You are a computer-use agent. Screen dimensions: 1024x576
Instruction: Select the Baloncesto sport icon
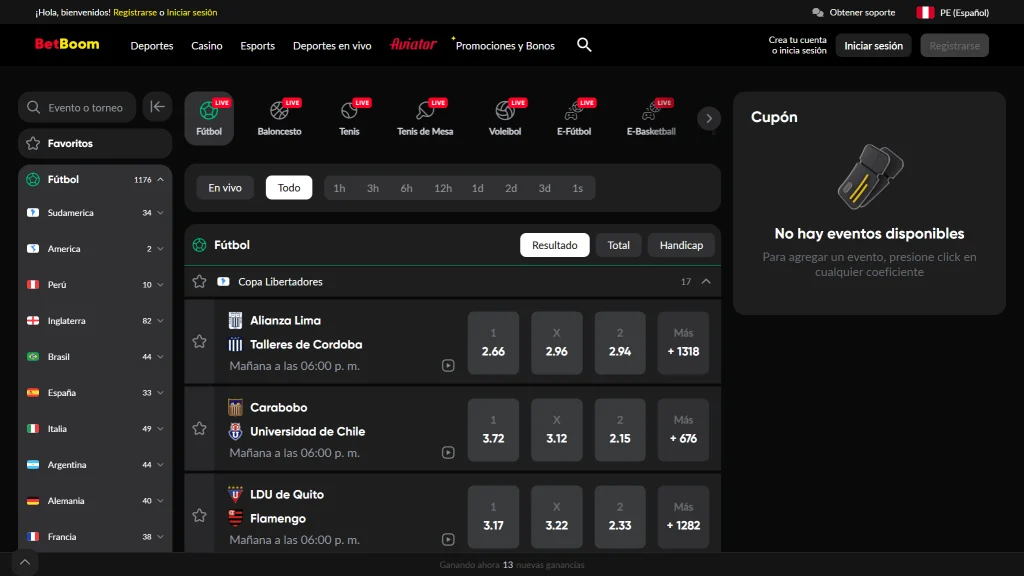click(280, 116)
